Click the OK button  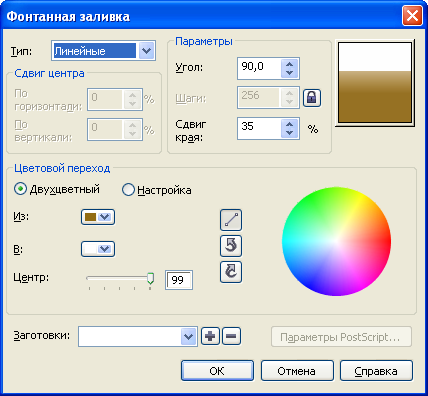tap(217, 370)
